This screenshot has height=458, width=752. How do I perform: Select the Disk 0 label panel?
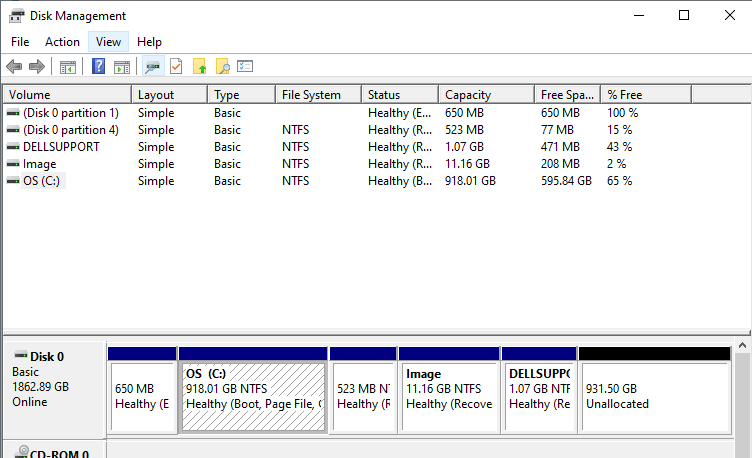[55, 389]
